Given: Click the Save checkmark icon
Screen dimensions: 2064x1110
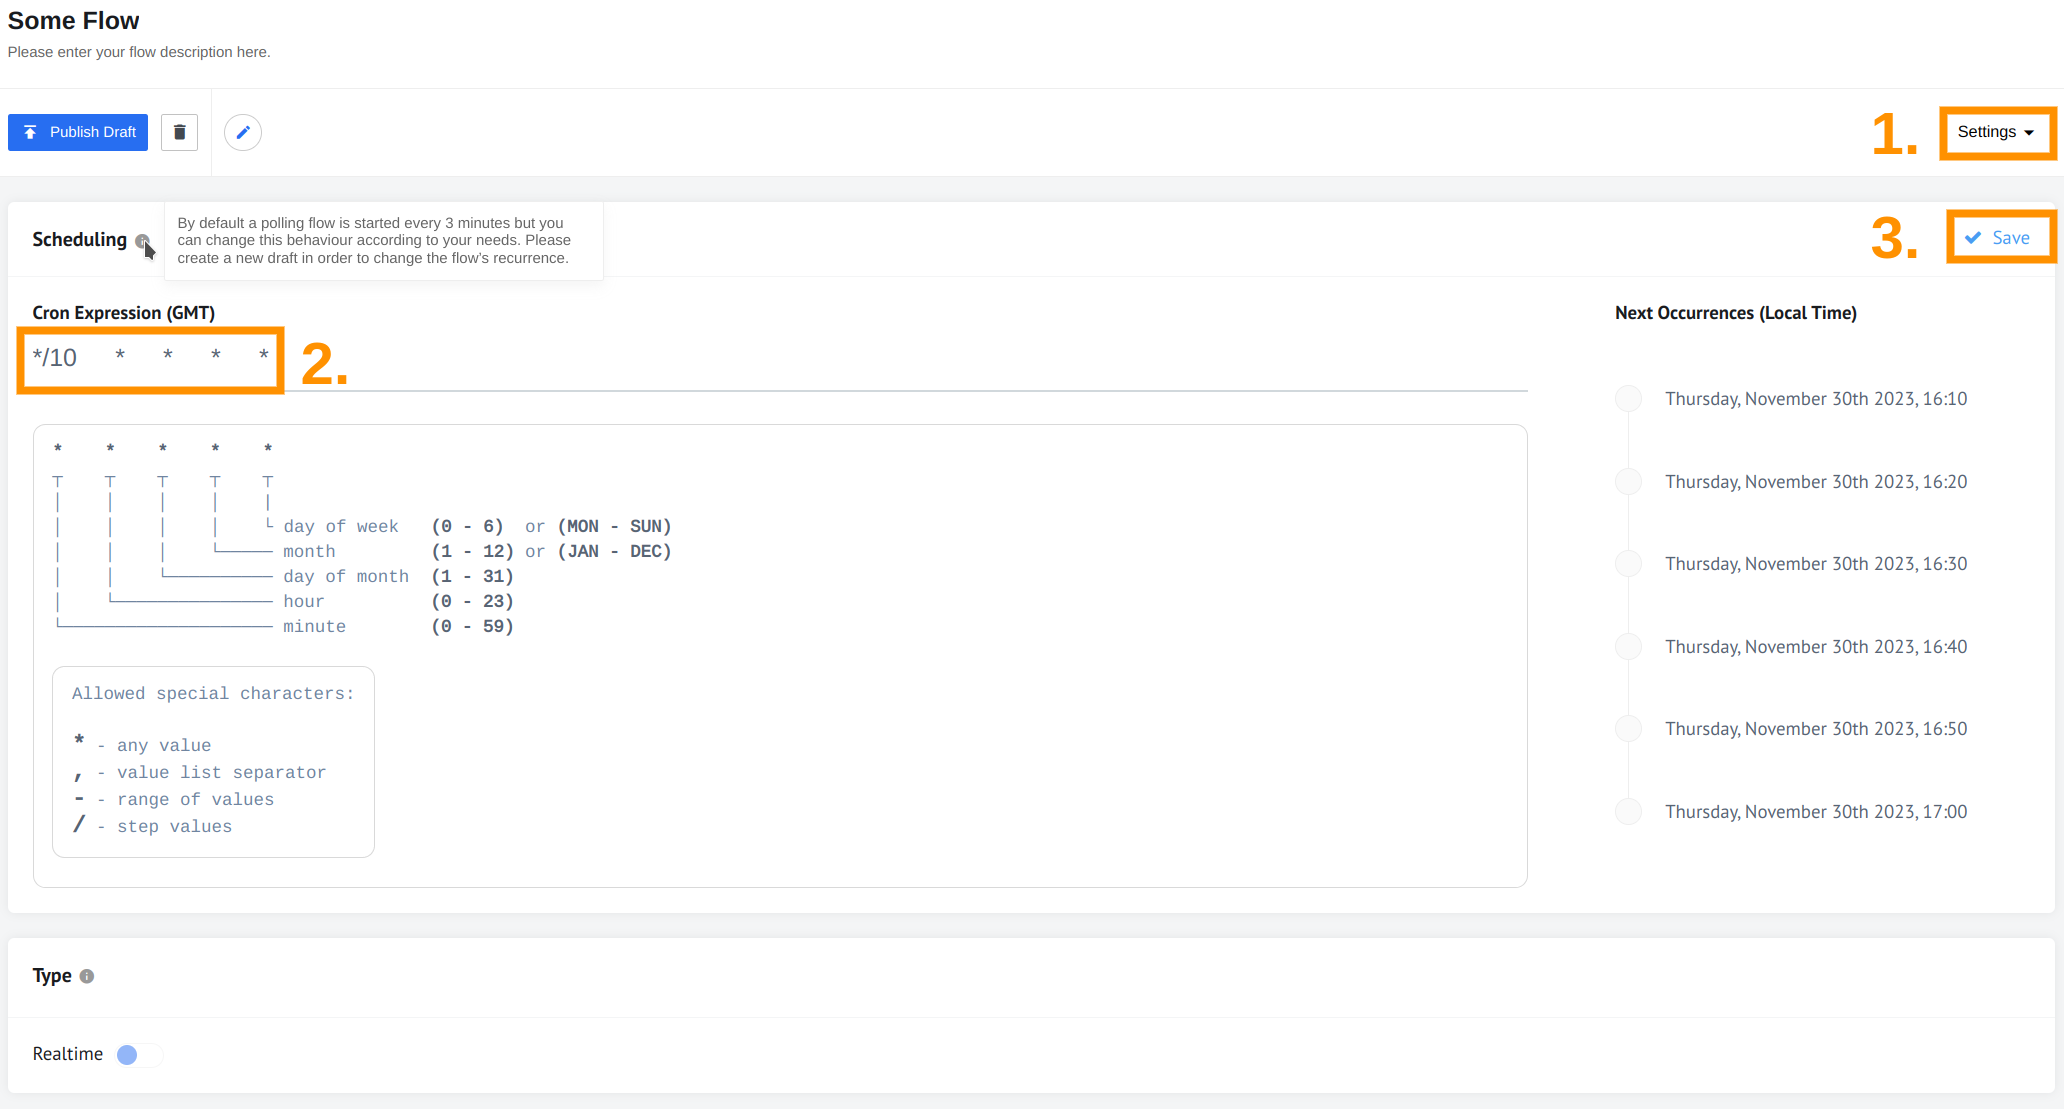Looking at the screenshot, I should tap(1972, 236).
